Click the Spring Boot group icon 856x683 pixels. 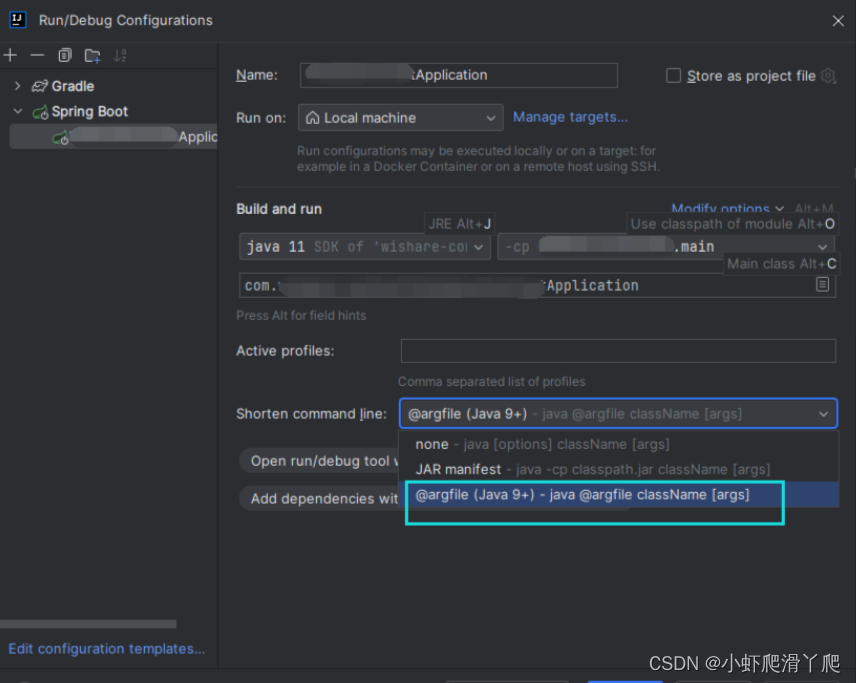point(40,112)
